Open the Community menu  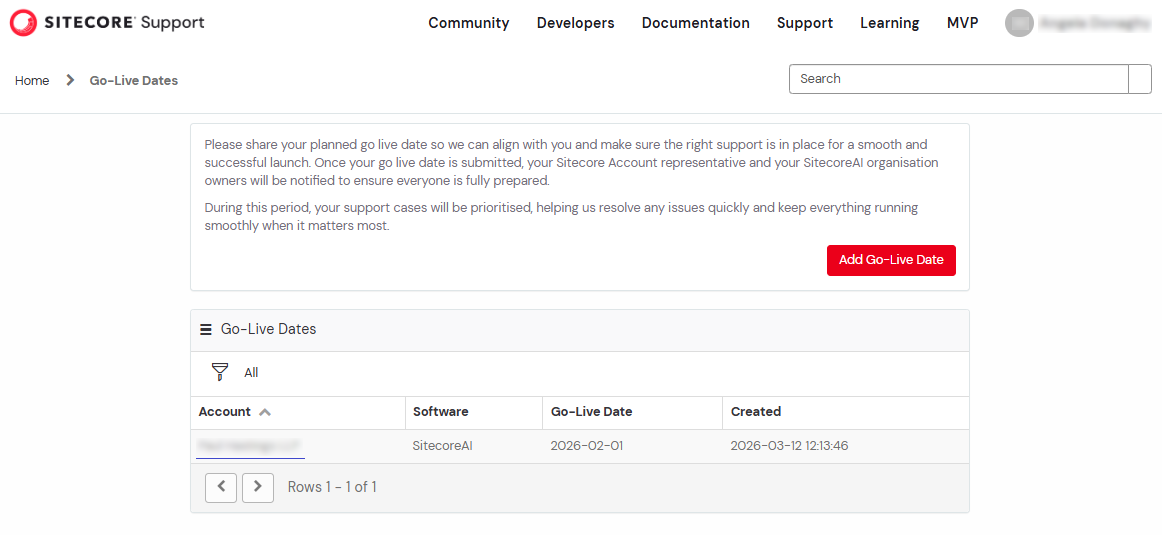468,23
